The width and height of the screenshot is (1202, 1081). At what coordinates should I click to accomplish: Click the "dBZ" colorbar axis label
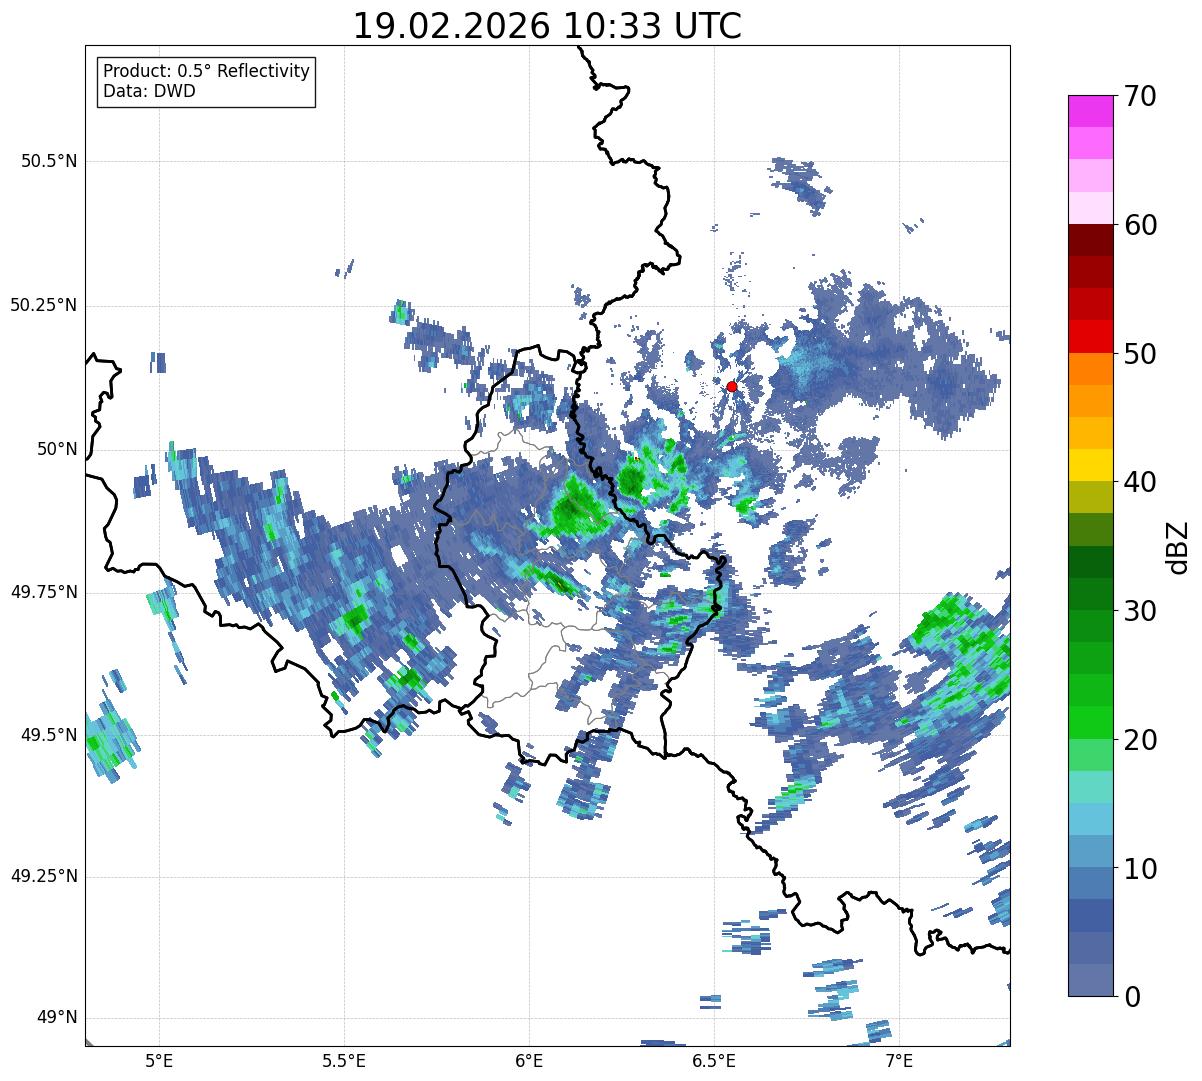coord(1178,547)
